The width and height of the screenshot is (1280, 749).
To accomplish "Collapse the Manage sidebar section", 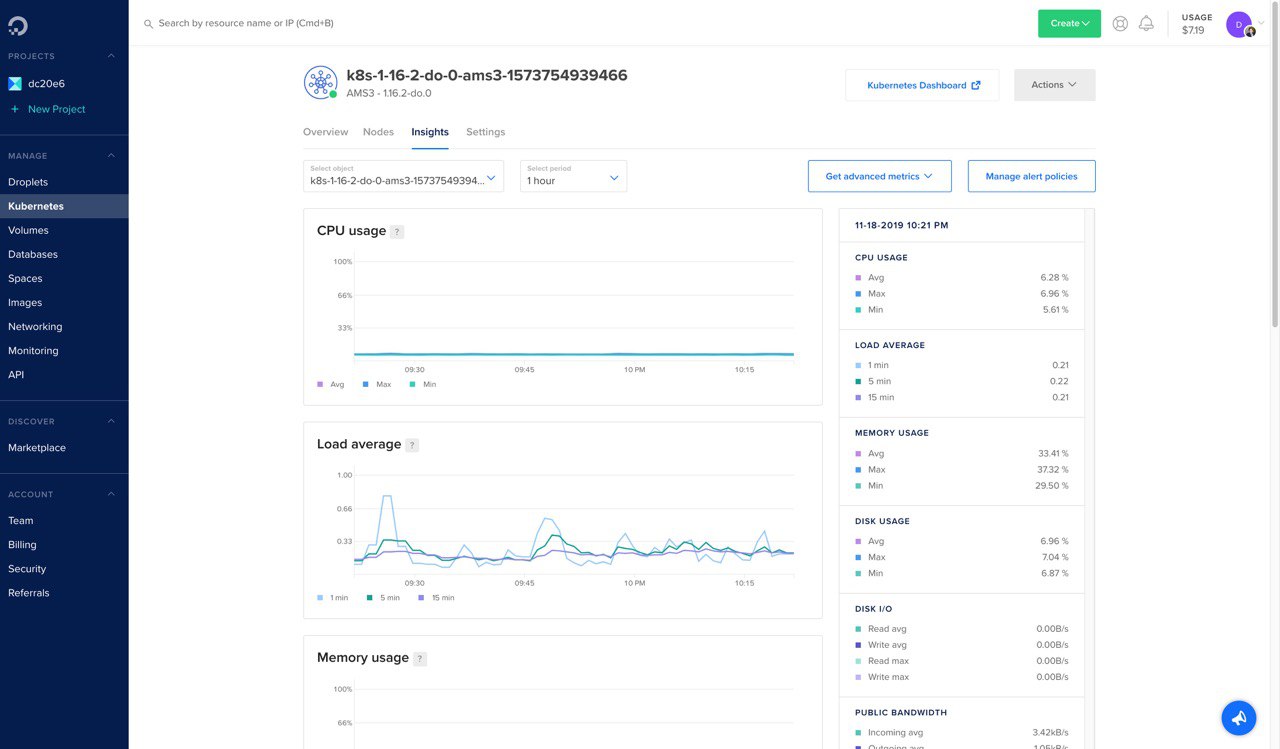I will point(111,156).
